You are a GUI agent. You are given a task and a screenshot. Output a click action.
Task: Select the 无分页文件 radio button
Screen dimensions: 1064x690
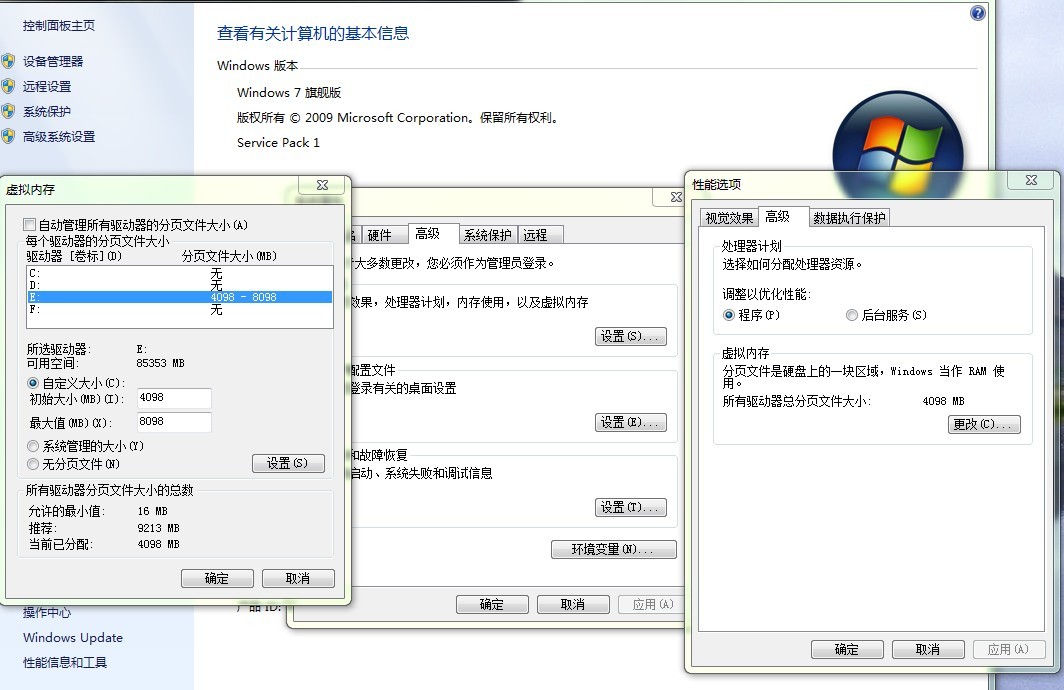pos(31,463)
